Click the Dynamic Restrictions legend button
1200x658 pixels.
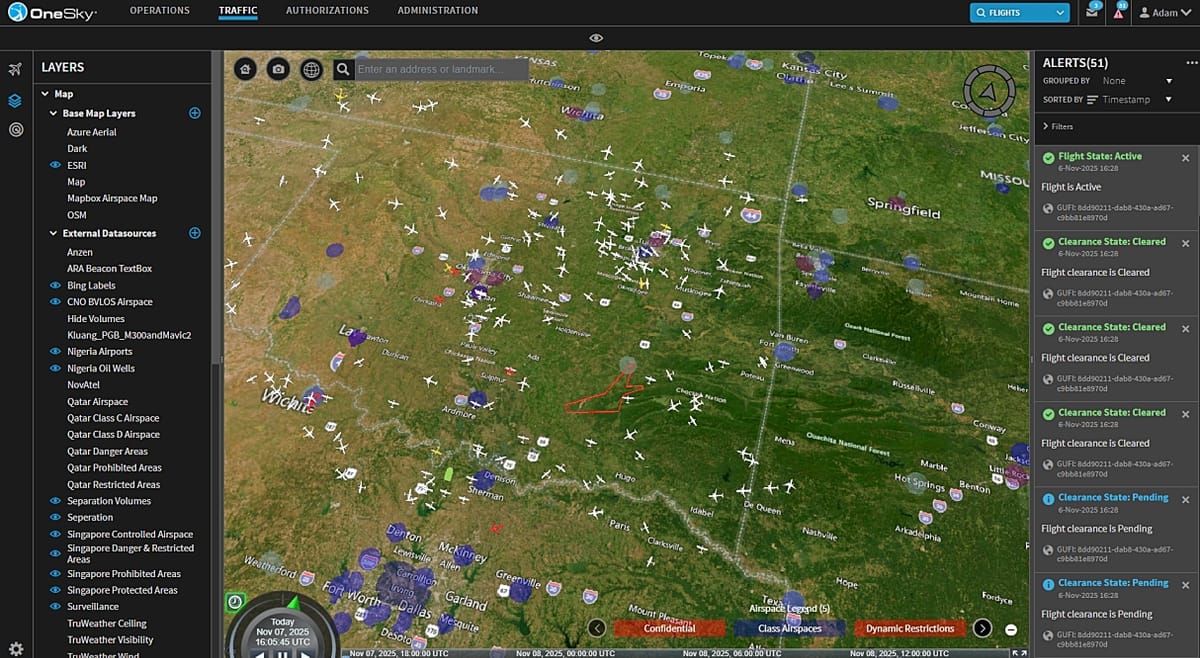pyautogui.click(x=908, y=628)
